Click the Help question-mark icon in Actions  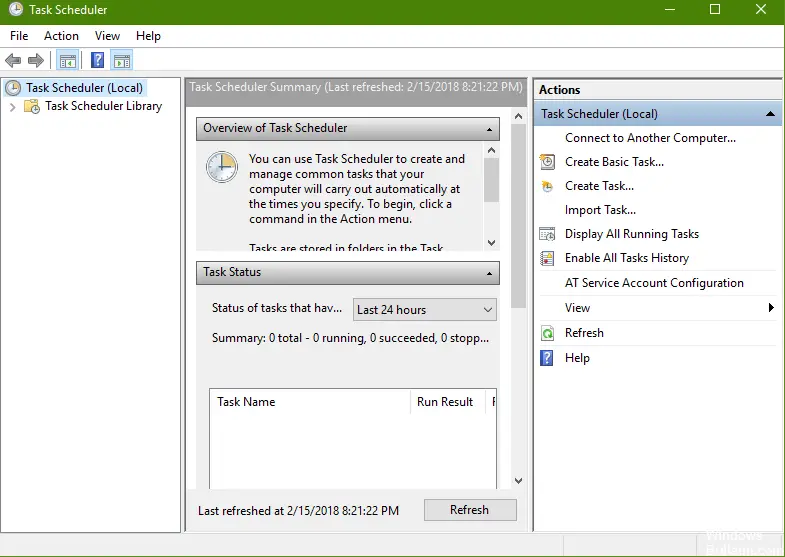(x=547, y=358)
